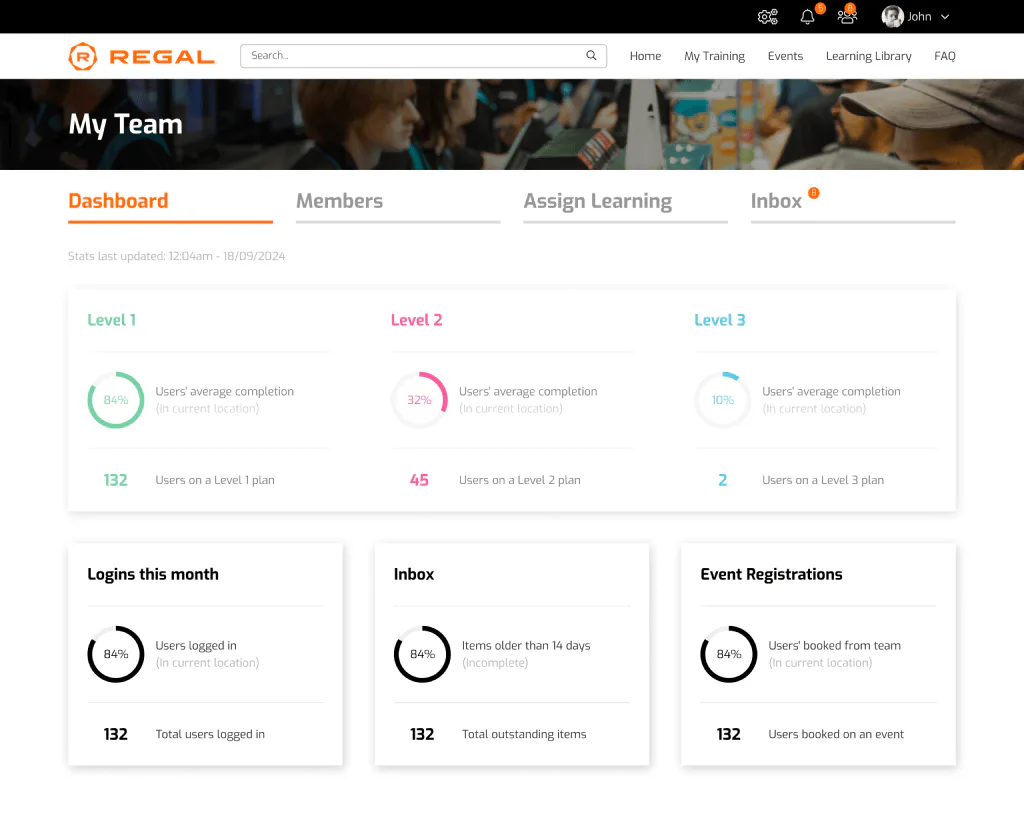Click the Level 1 heading
1024x840 pixels.
(x=112, y=320)
